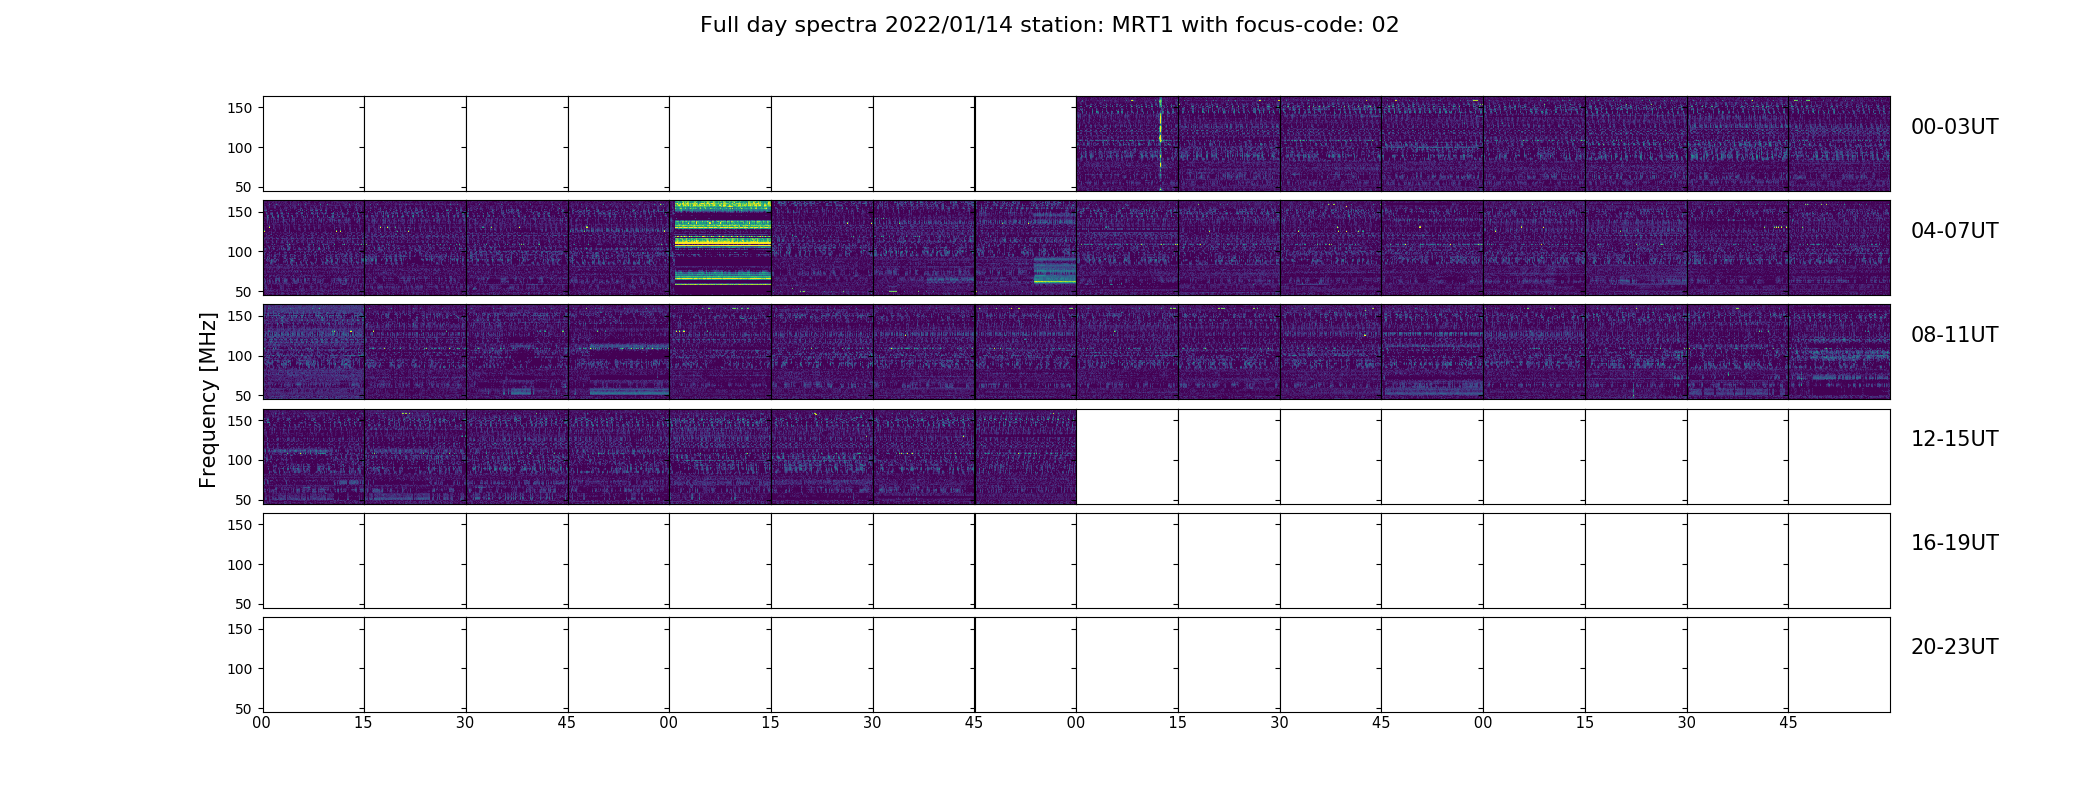Open the final spectrum panel of the 00-03UT row

point(1839,143)
